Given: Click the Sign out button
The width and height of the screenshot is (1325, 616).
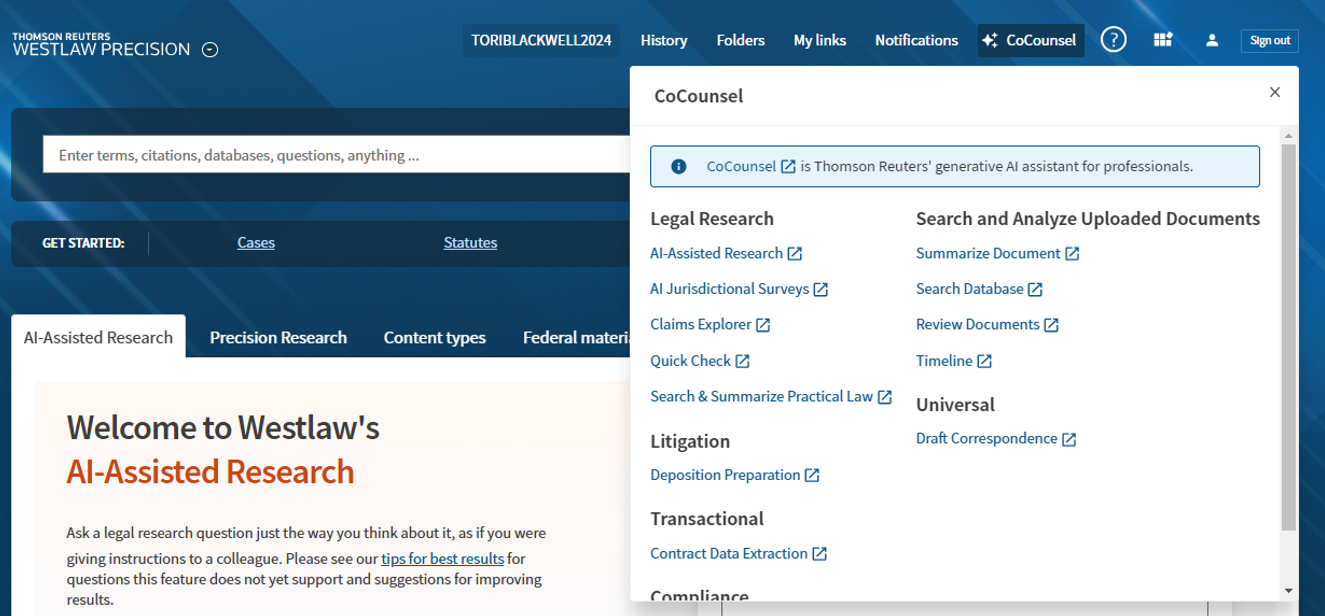Looking at the screenshot, I should point(1269,40).
